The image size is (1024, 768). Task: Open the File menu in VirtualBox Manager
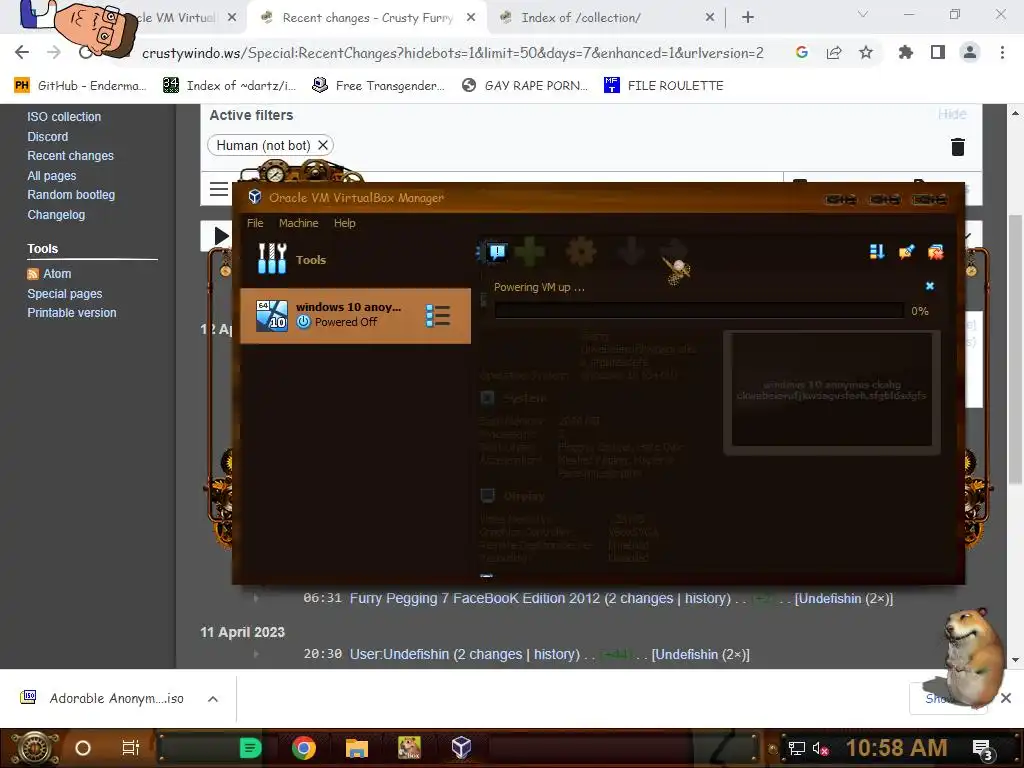coord(255,223)
